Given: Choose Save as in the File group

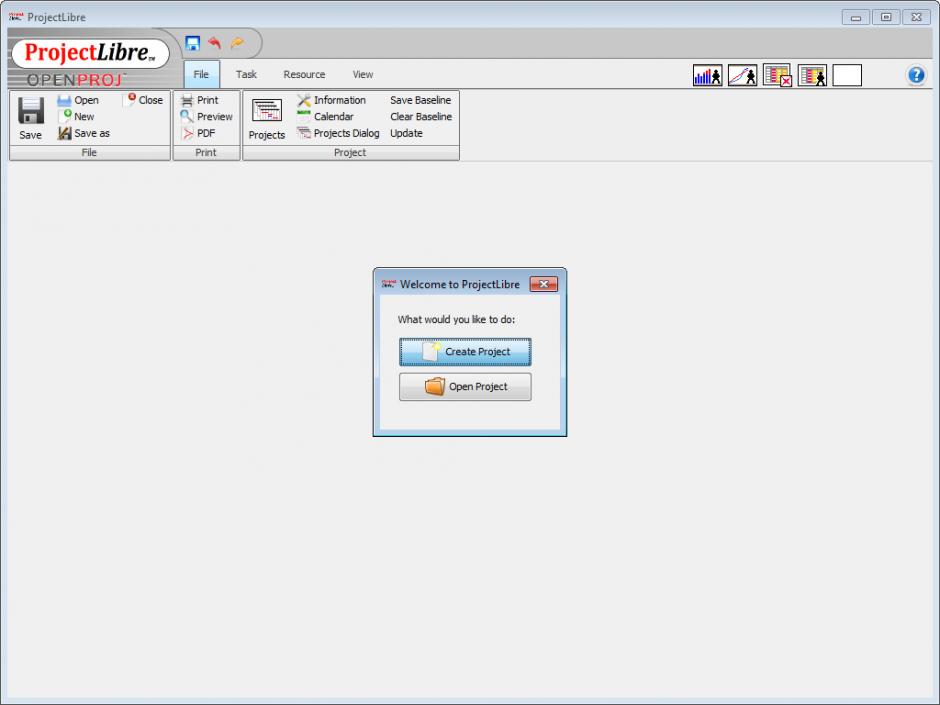Looking at the screenshot, I should [x=84, y=133].
